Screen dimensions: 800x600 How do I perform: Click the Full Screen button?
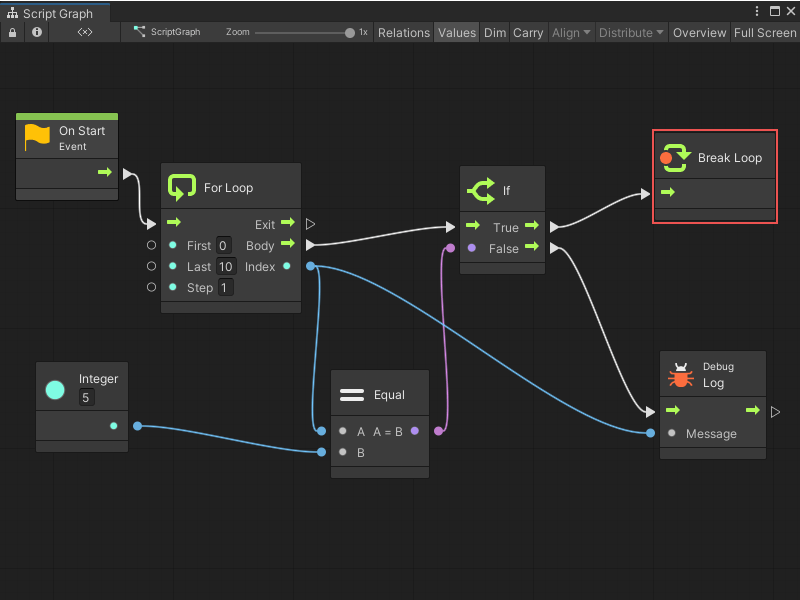(x=764, y=32)
